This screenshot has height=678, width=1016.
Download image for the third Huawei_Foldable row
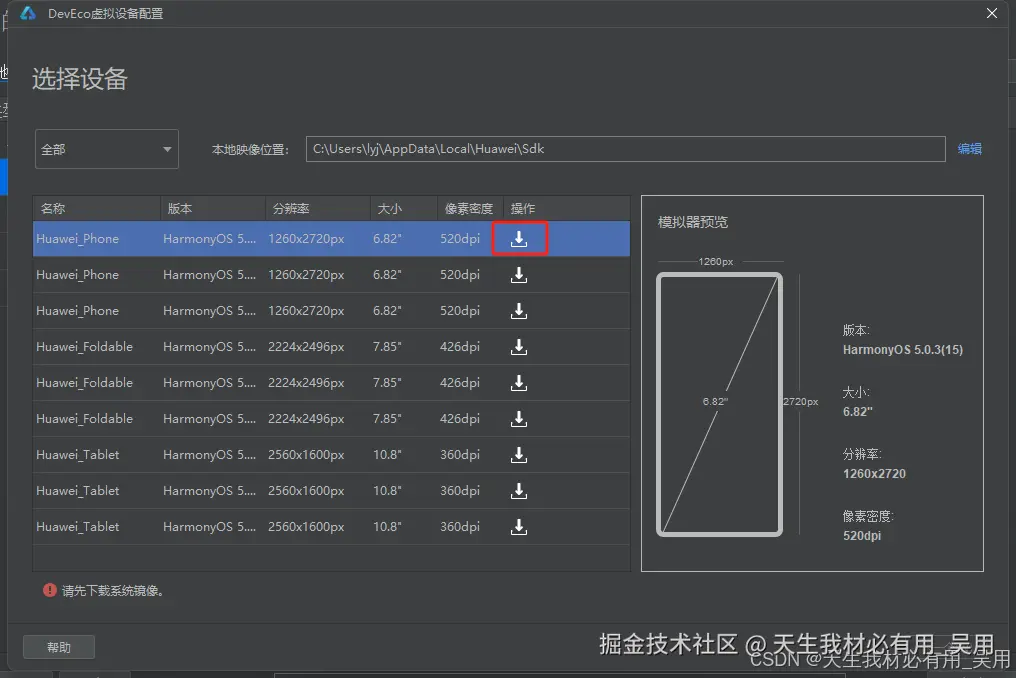(519, 419)
